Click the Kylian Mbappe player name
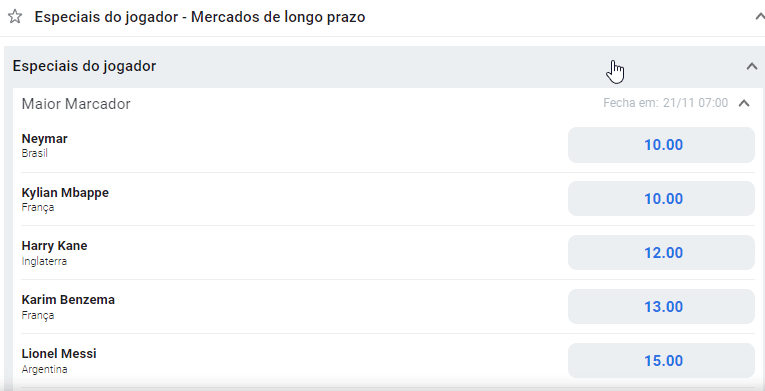This screenshot has width=765, height=391. (65, 193)
